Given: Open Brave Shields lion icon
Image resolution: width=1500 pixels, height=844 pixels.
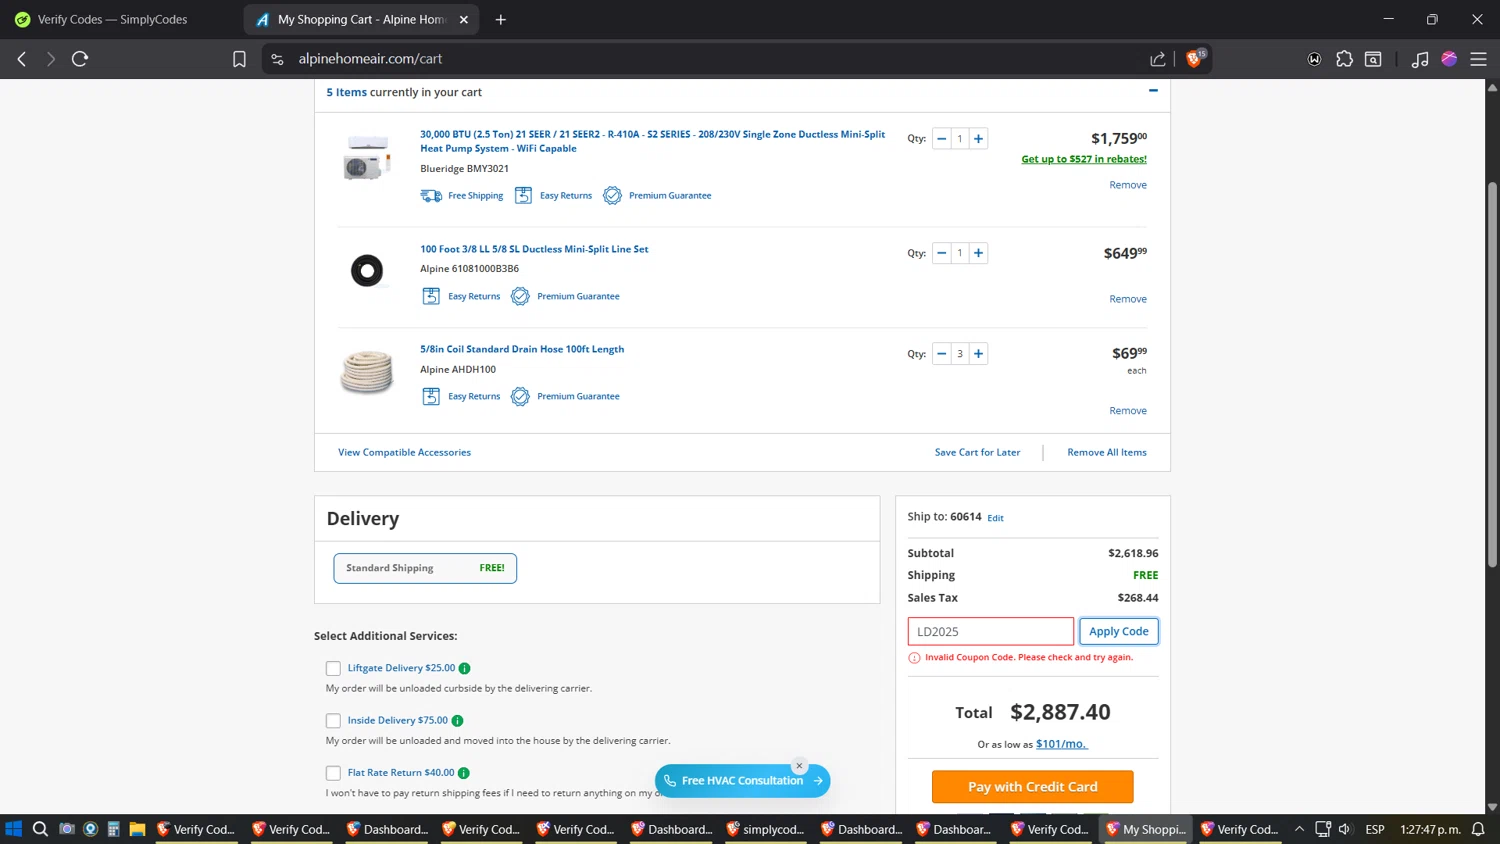Looking at the screenshot, I should [x=1193, y=59].
